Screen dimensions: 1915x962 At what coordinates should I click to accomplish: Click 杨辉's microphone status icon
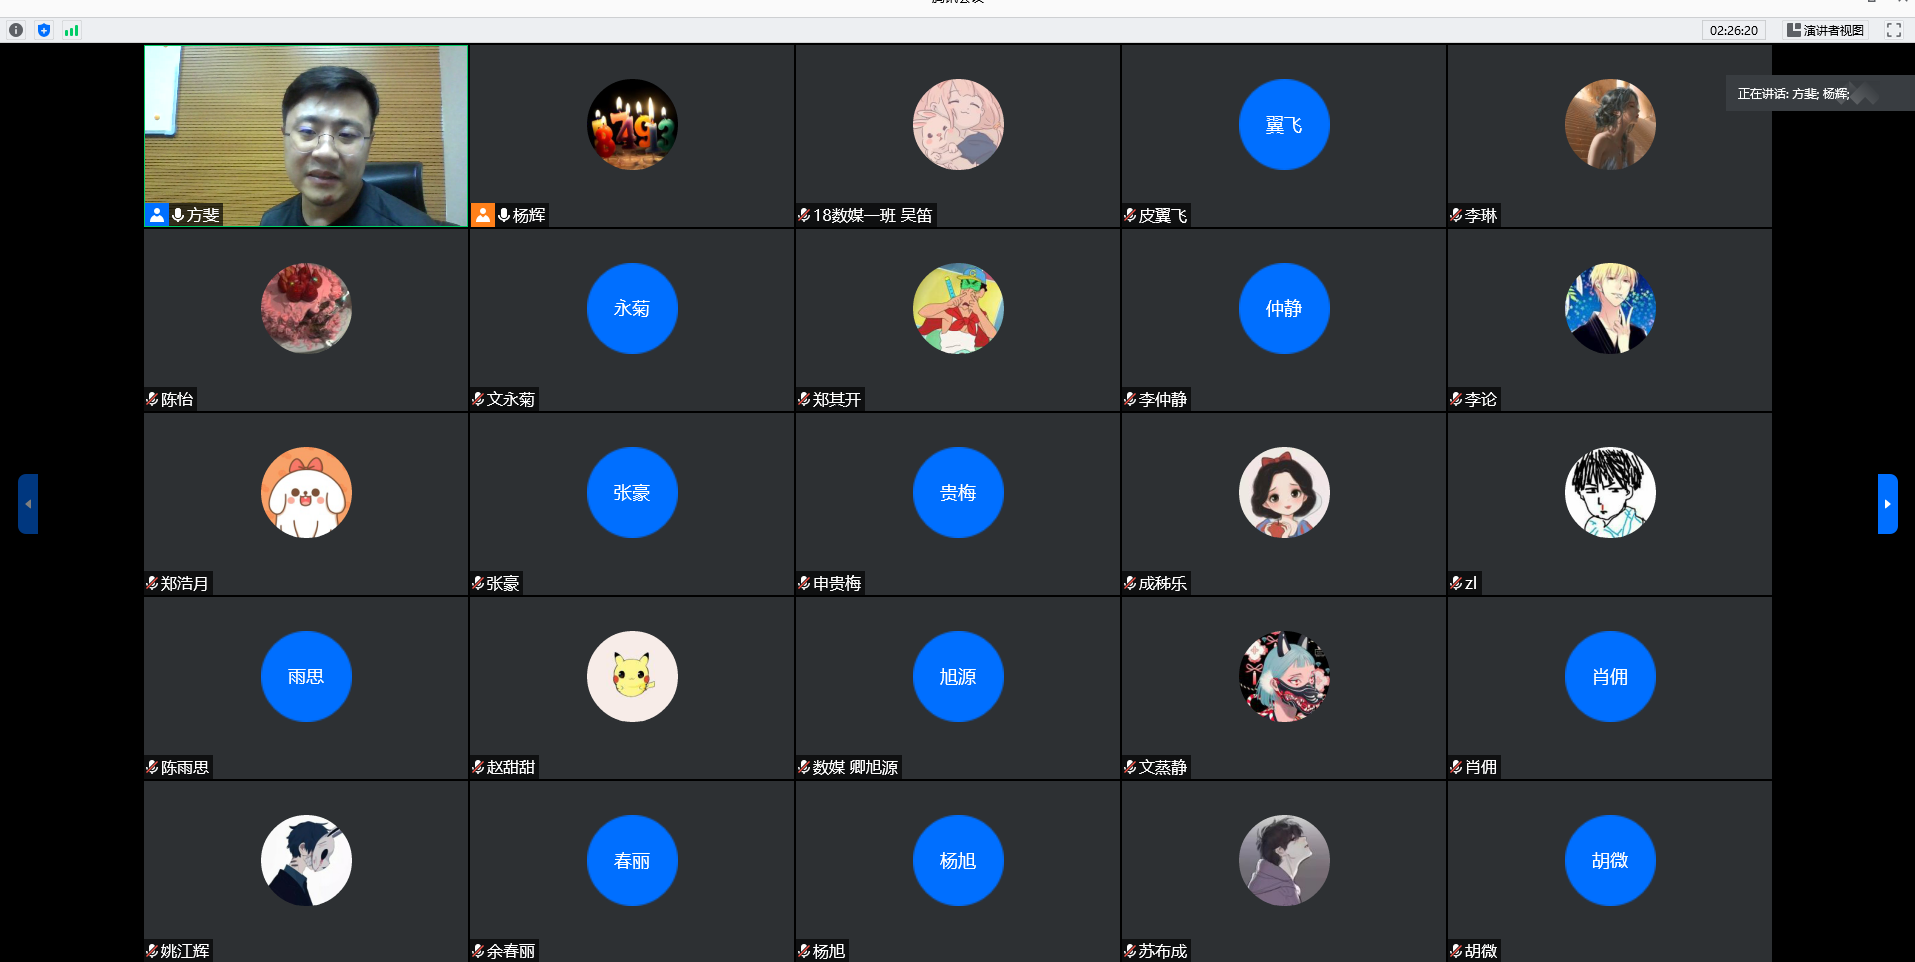504,215
